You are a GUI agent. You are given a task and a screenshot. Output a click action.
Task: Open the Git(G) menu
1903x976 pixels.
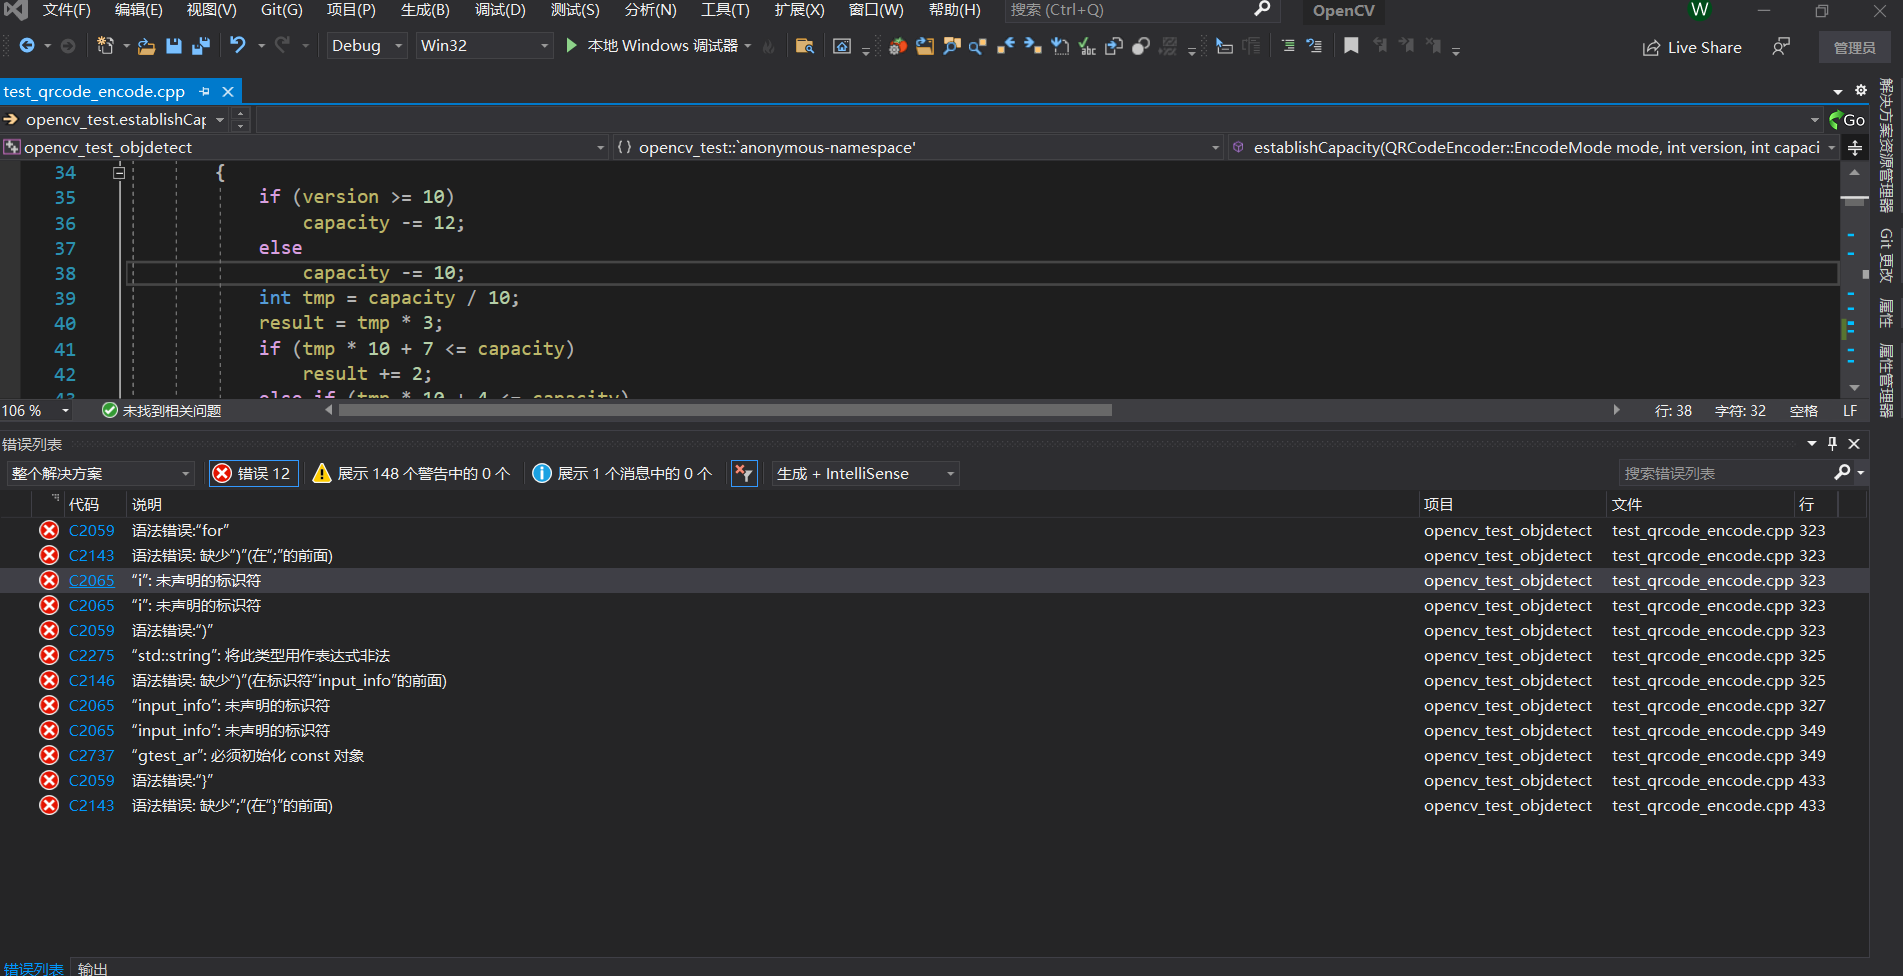[282, 10]
